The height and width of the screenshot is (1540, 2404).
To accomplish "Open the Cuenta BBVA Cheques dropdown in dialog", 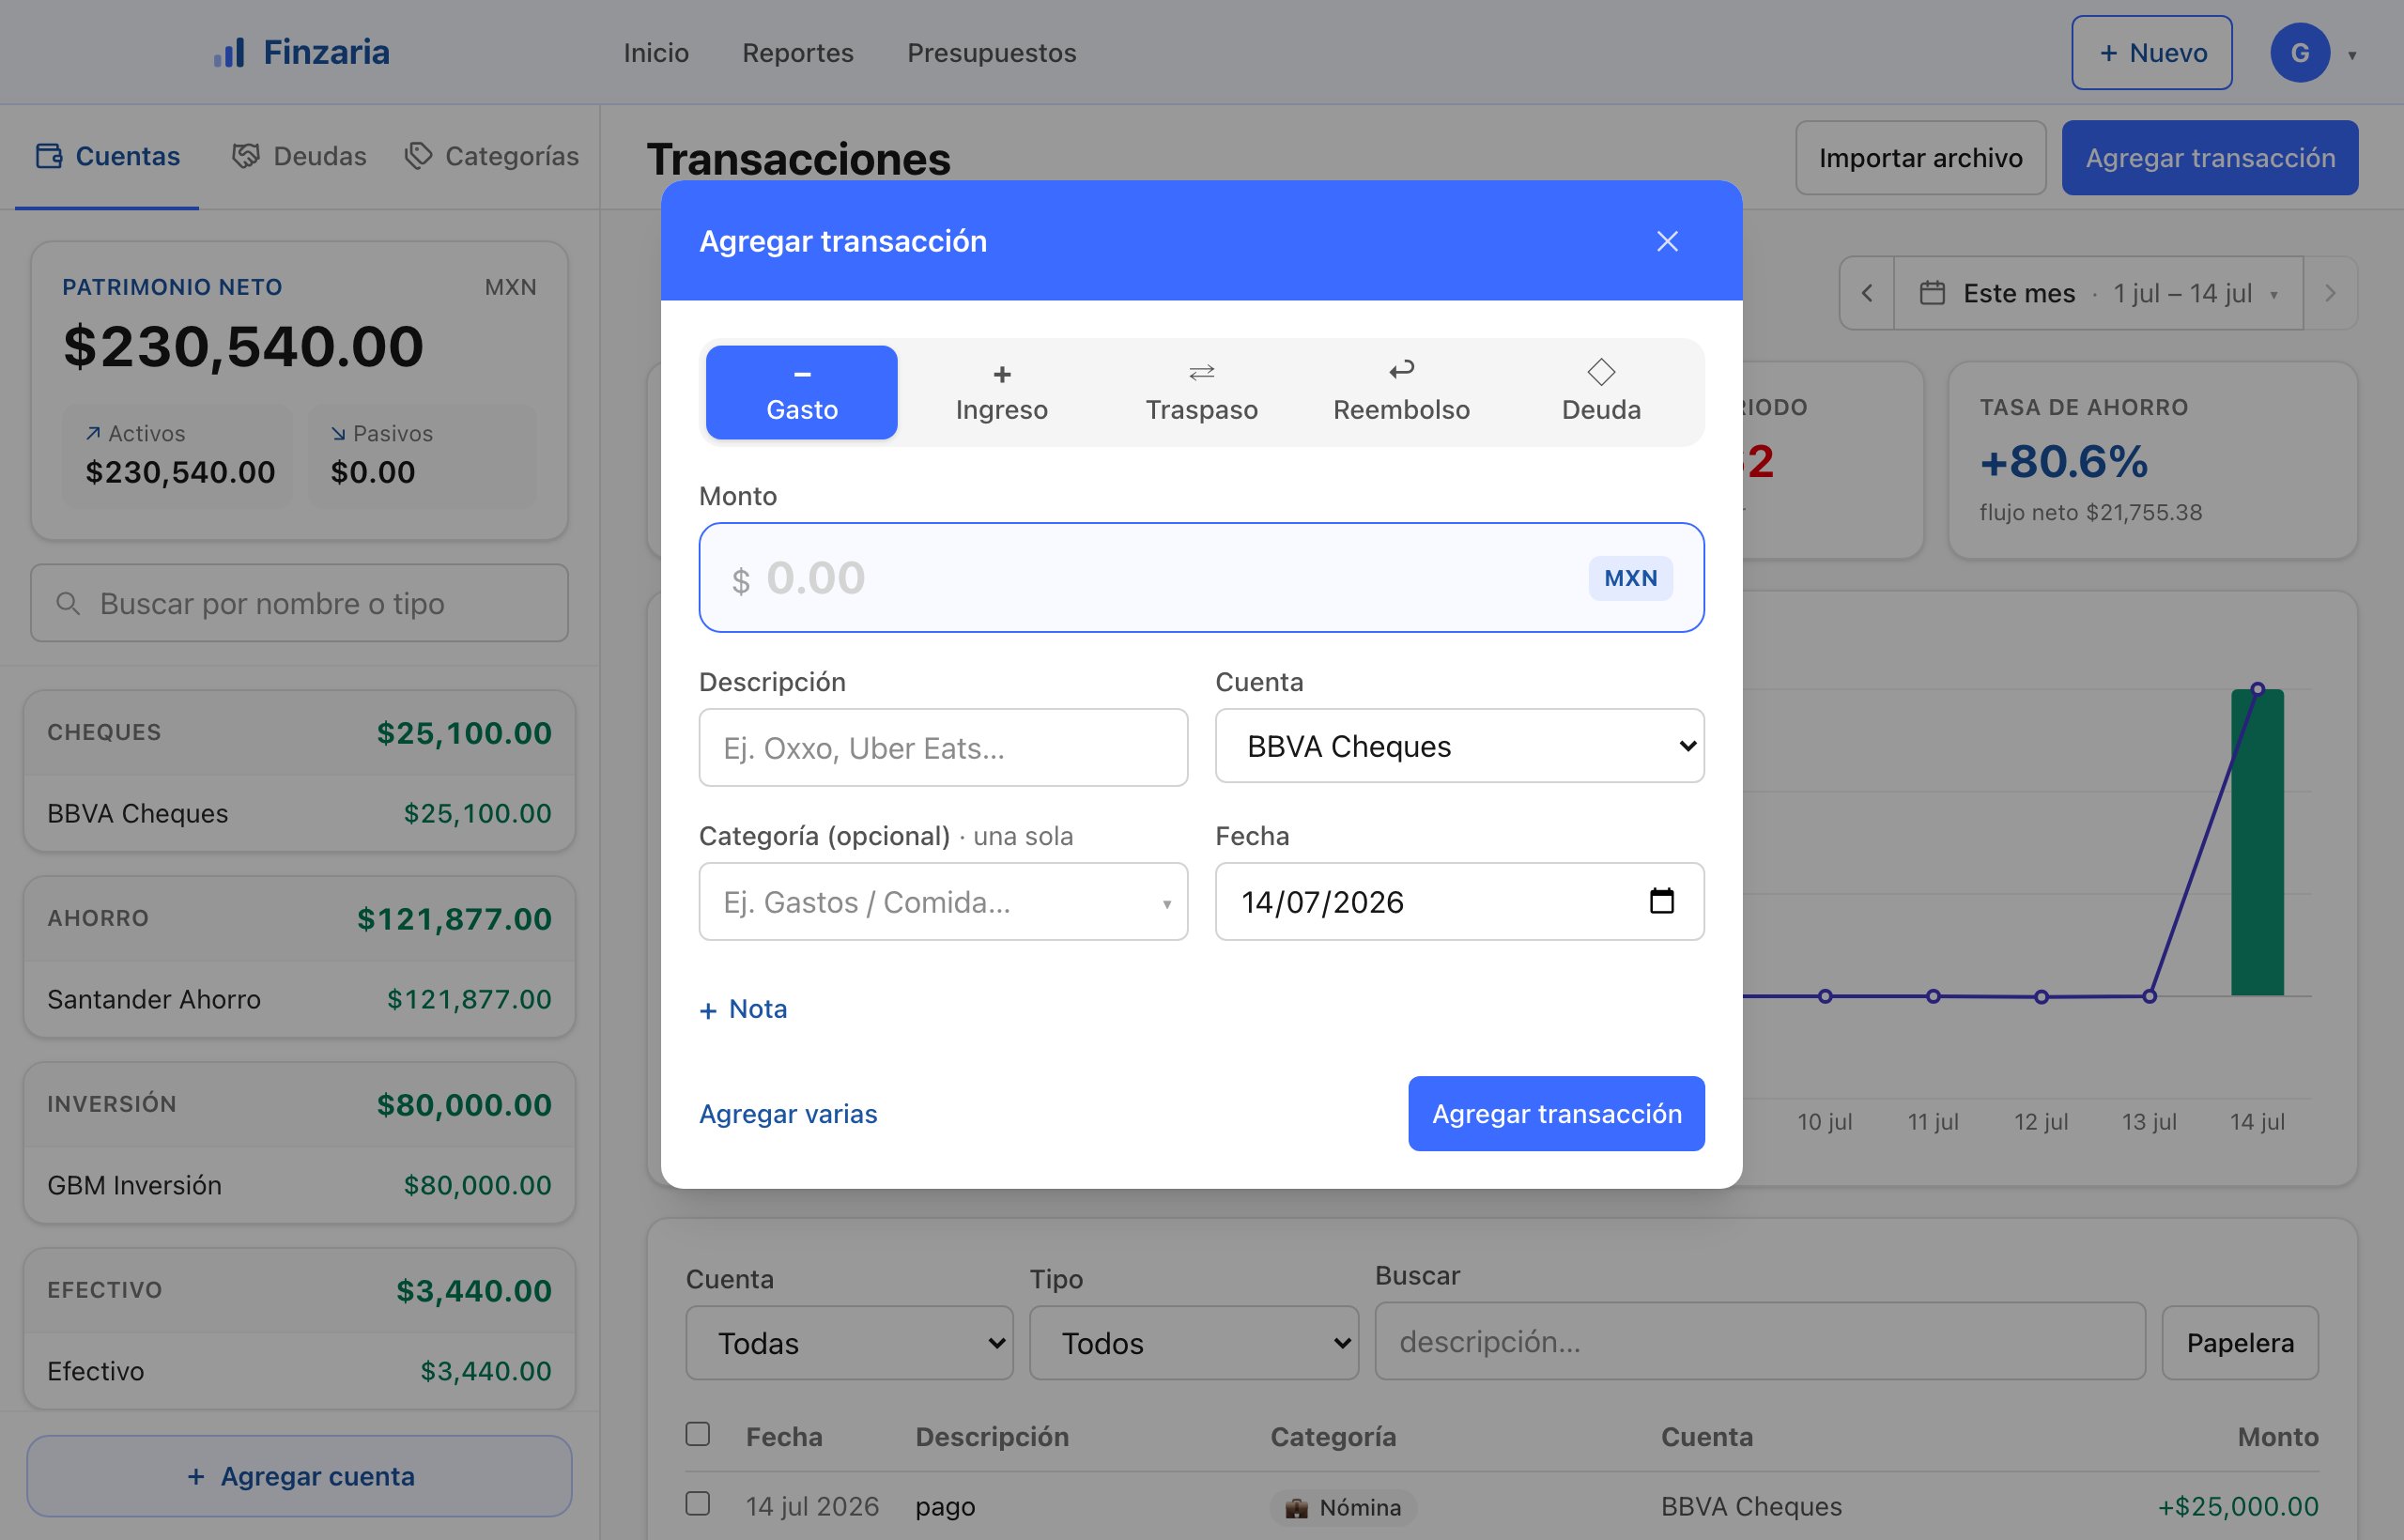I will 1459,746.
